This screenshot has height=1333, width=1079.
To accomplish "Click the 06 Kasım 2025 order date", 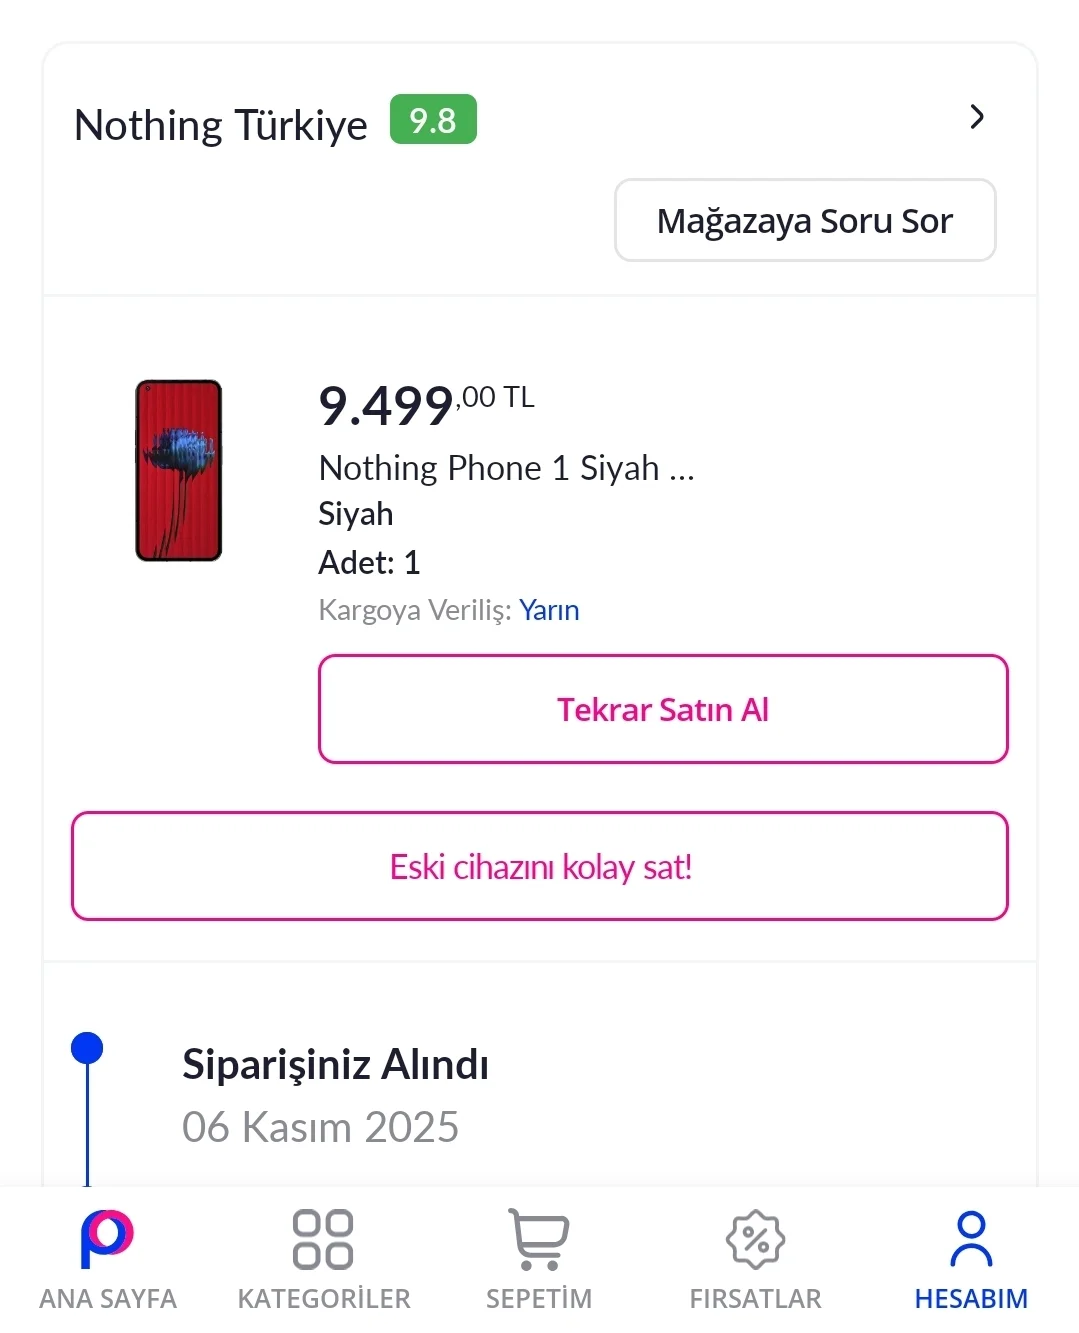I will [320, 1127].
